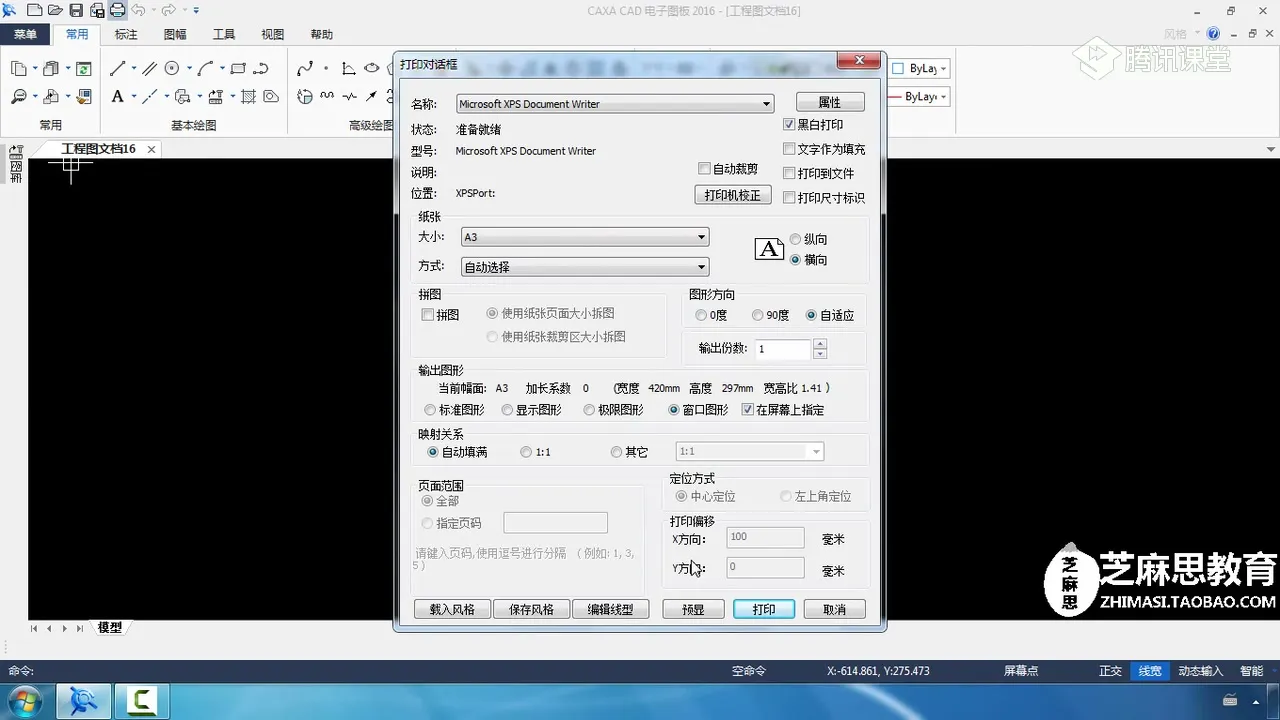Check the 自动裁剪 option

click(x=705, y=168)
